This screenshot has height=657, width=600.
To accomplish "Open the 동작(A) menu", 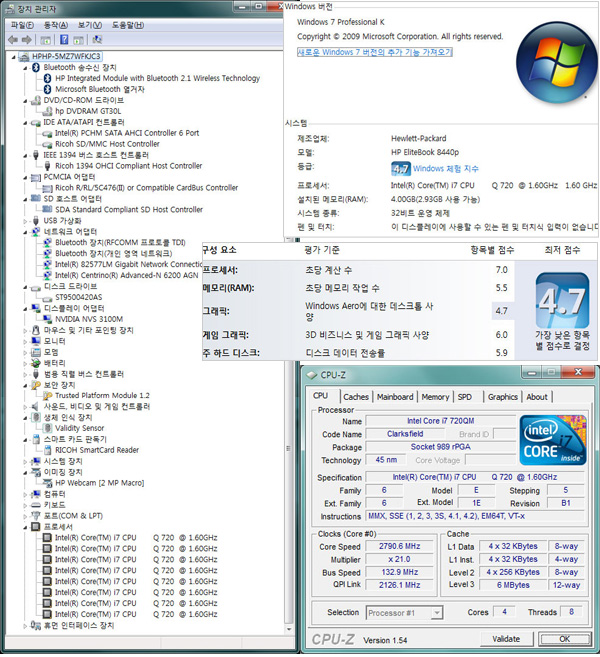I will pyautogui.click(x=56, y=25).
